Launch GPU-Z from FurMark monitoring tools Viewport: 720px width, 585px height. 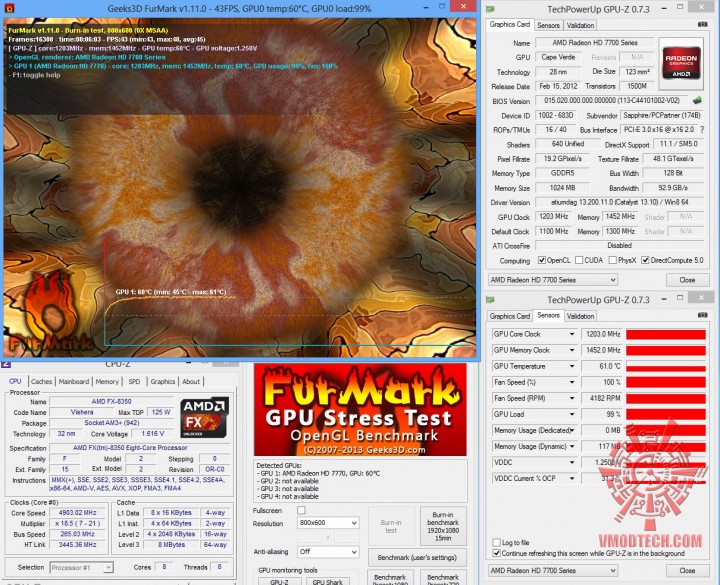279,581
